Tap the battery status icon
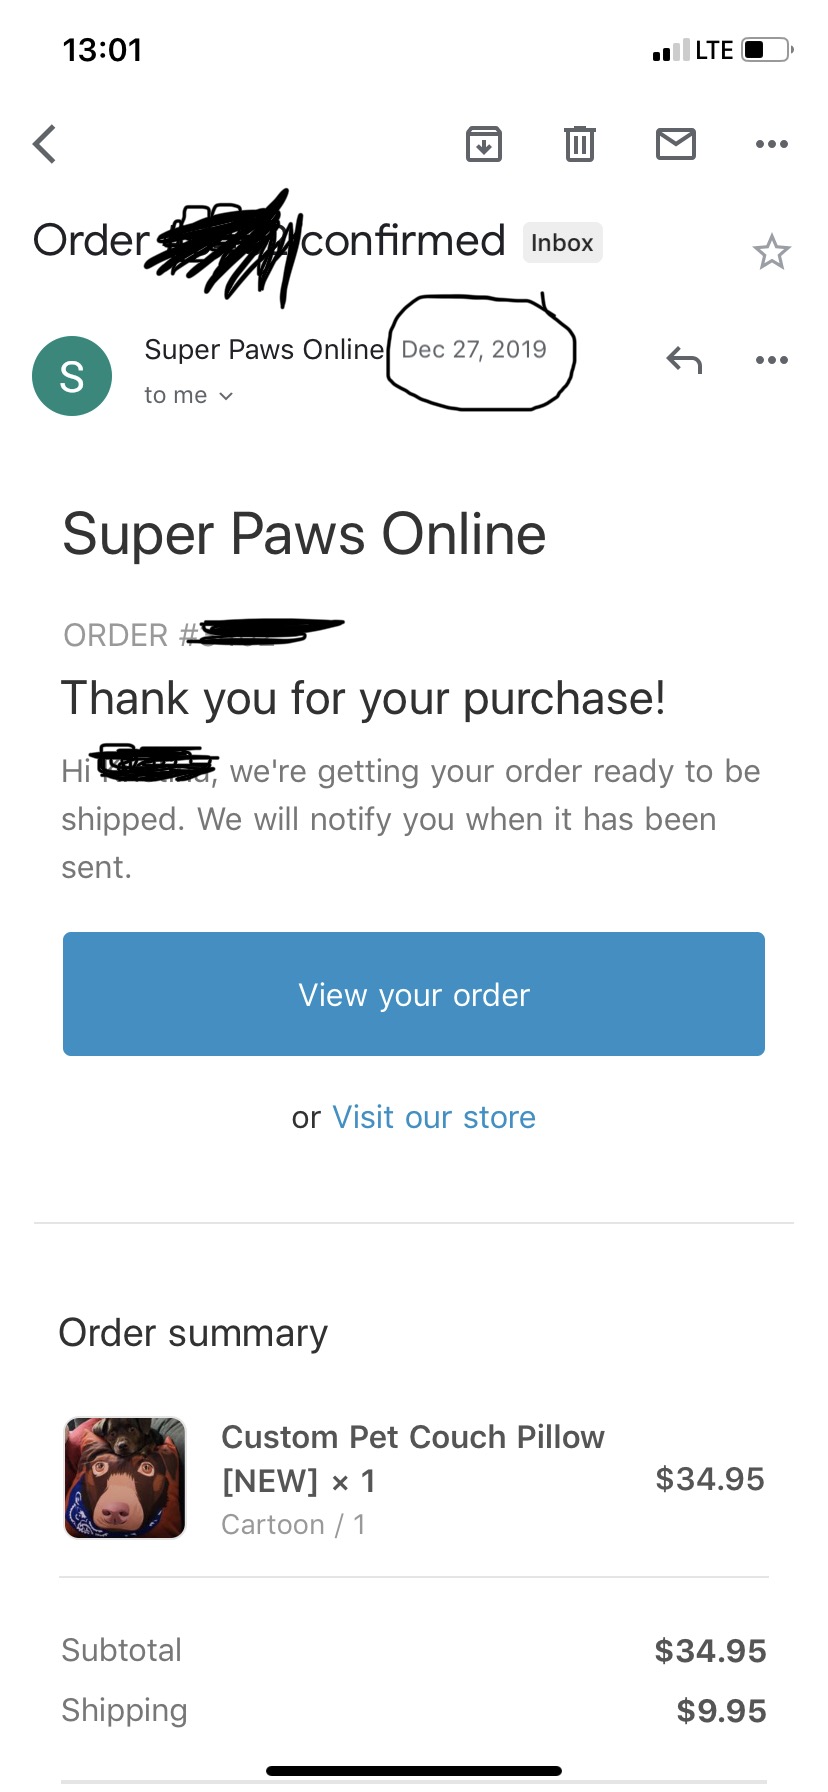 coord(768,50)
